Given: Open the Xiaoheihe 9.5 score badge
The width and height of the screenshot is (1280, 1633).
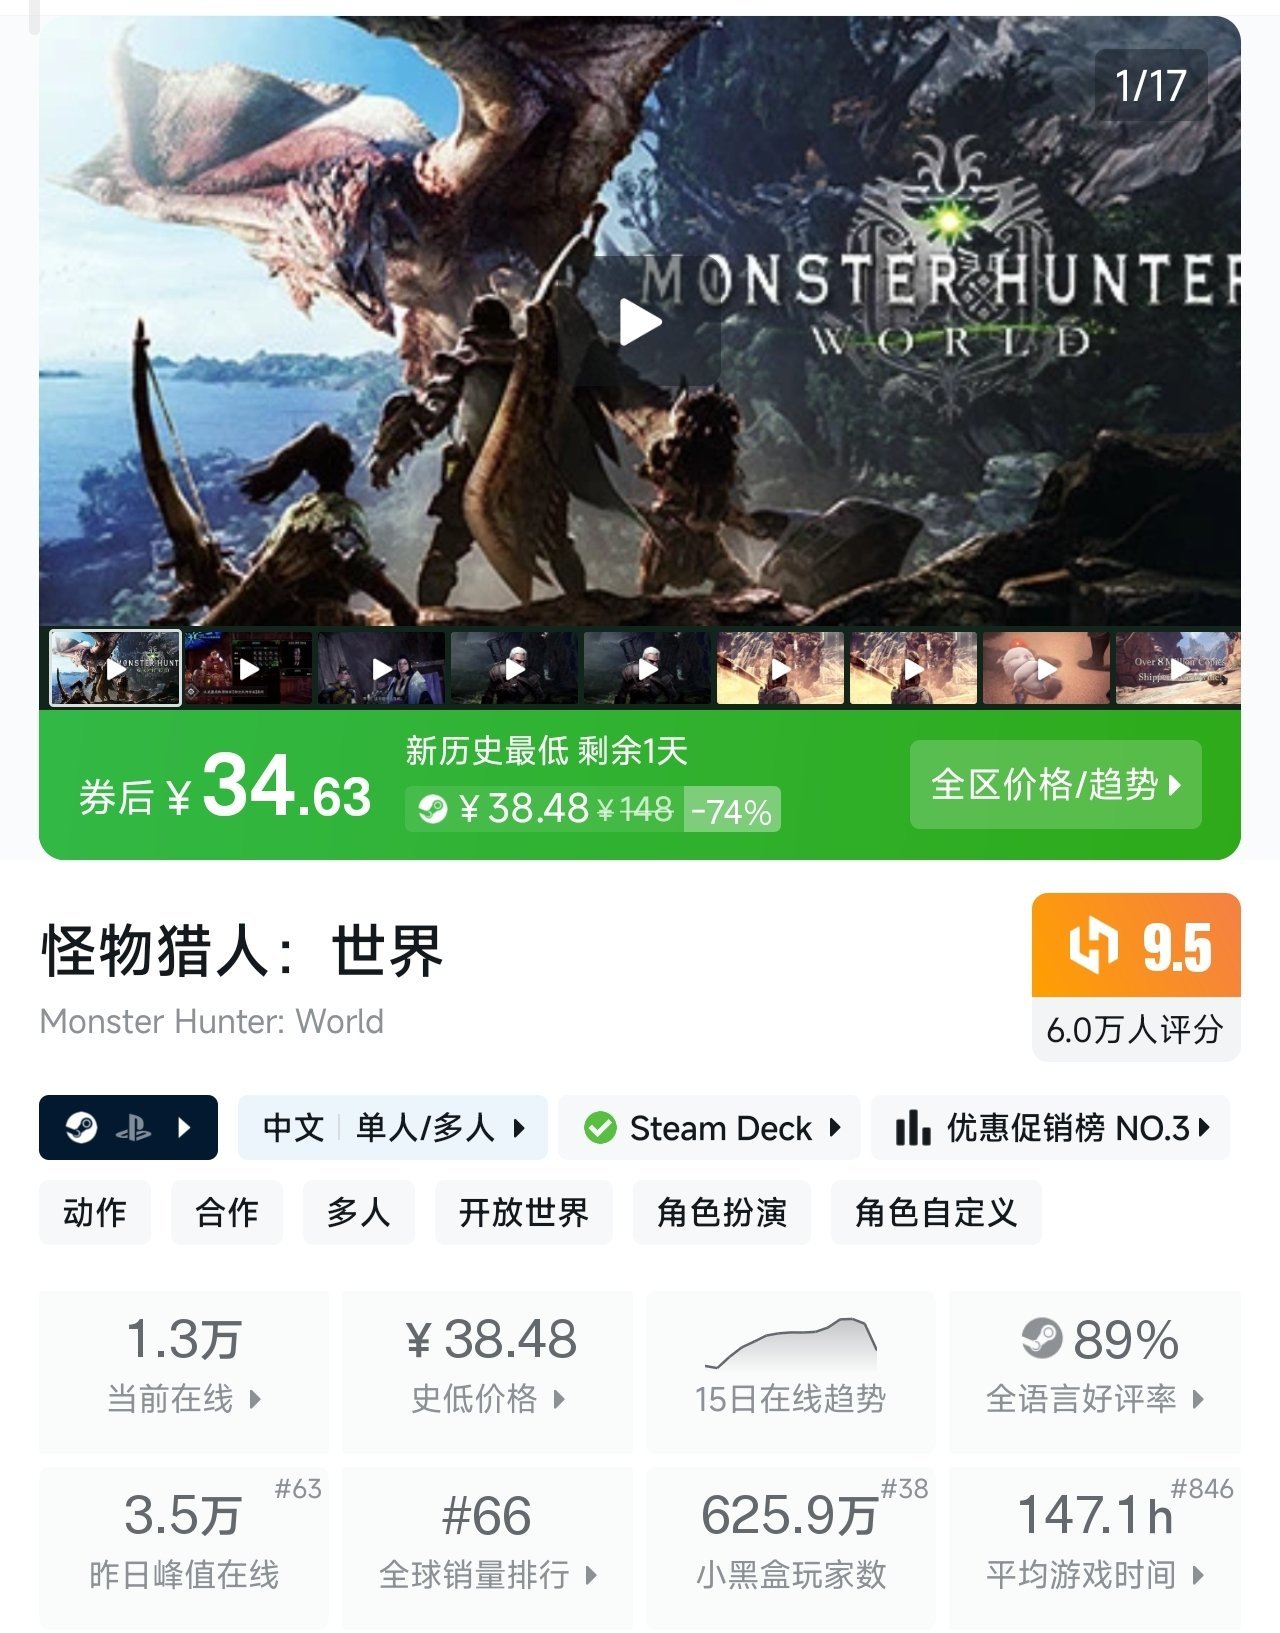Looking at the screenshot, I should pyautogui.click(x=1136, y=945).
